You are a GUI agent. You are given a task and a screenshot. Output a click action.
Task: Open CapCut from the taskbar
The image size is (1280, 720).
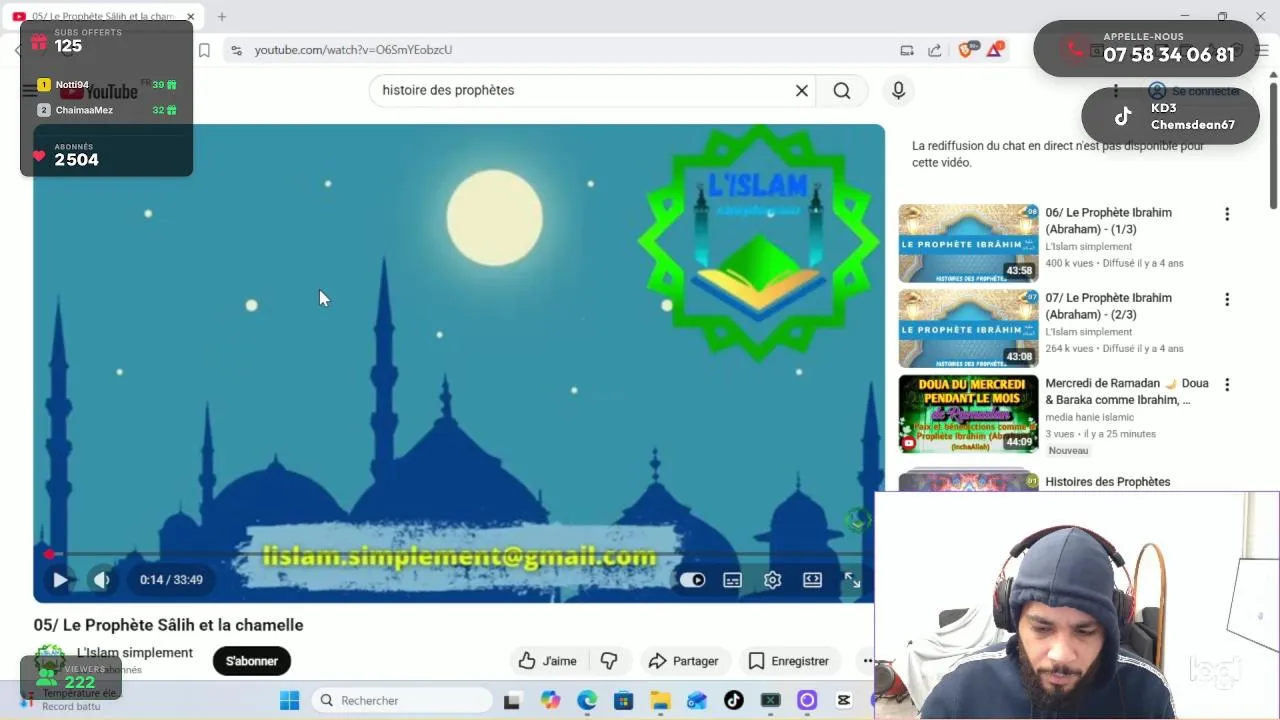pos(844,701)
